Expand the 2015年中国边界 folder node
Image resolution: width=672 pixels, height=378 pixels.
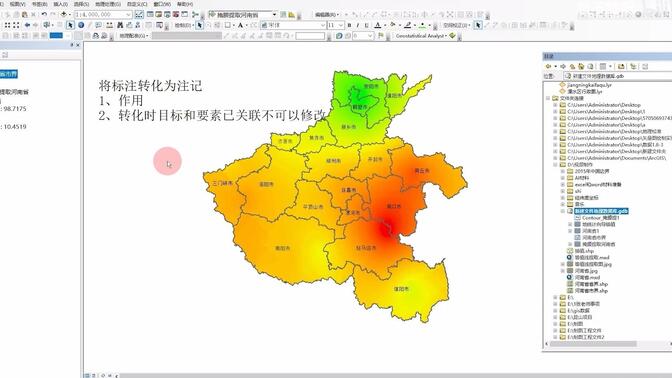click(x=563, y=171)
